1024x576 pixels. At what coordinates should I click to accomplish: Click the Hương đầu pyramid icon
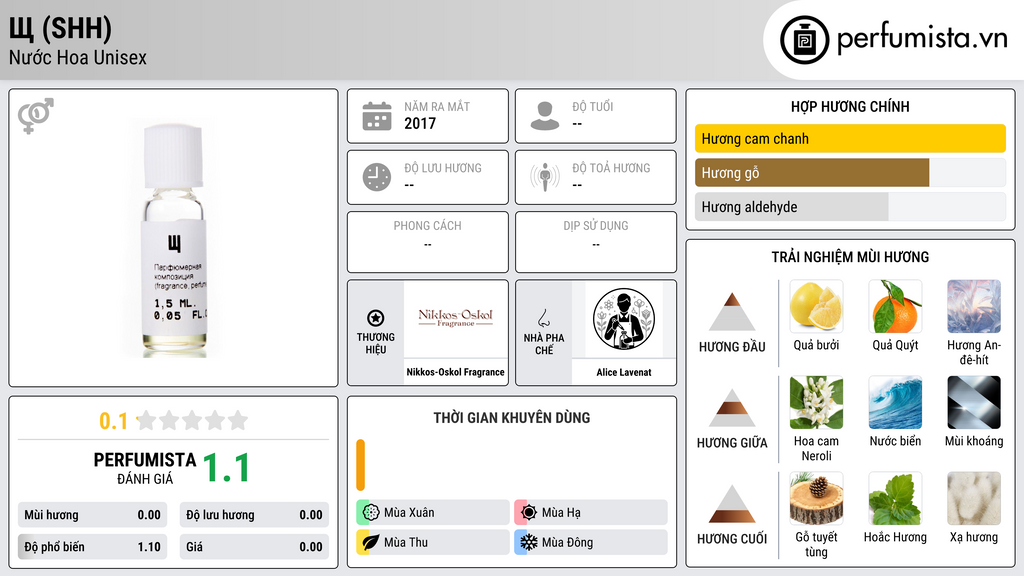click(x=732, y=312)
